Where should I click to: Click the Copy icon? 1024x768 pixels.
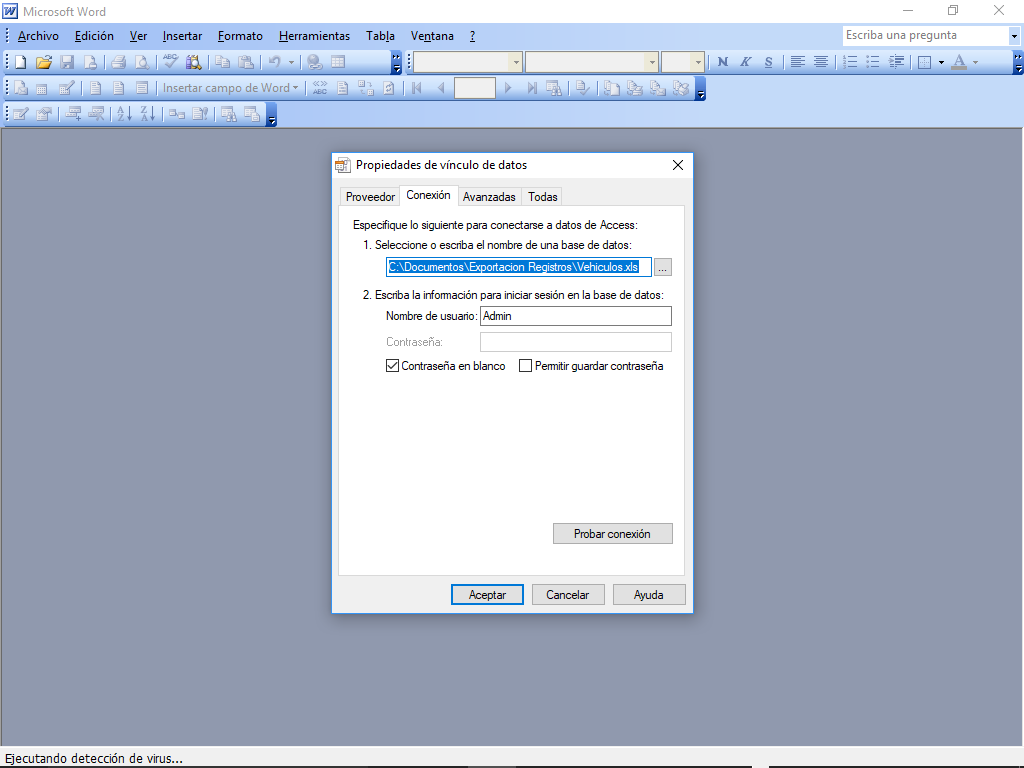point(223,62)
